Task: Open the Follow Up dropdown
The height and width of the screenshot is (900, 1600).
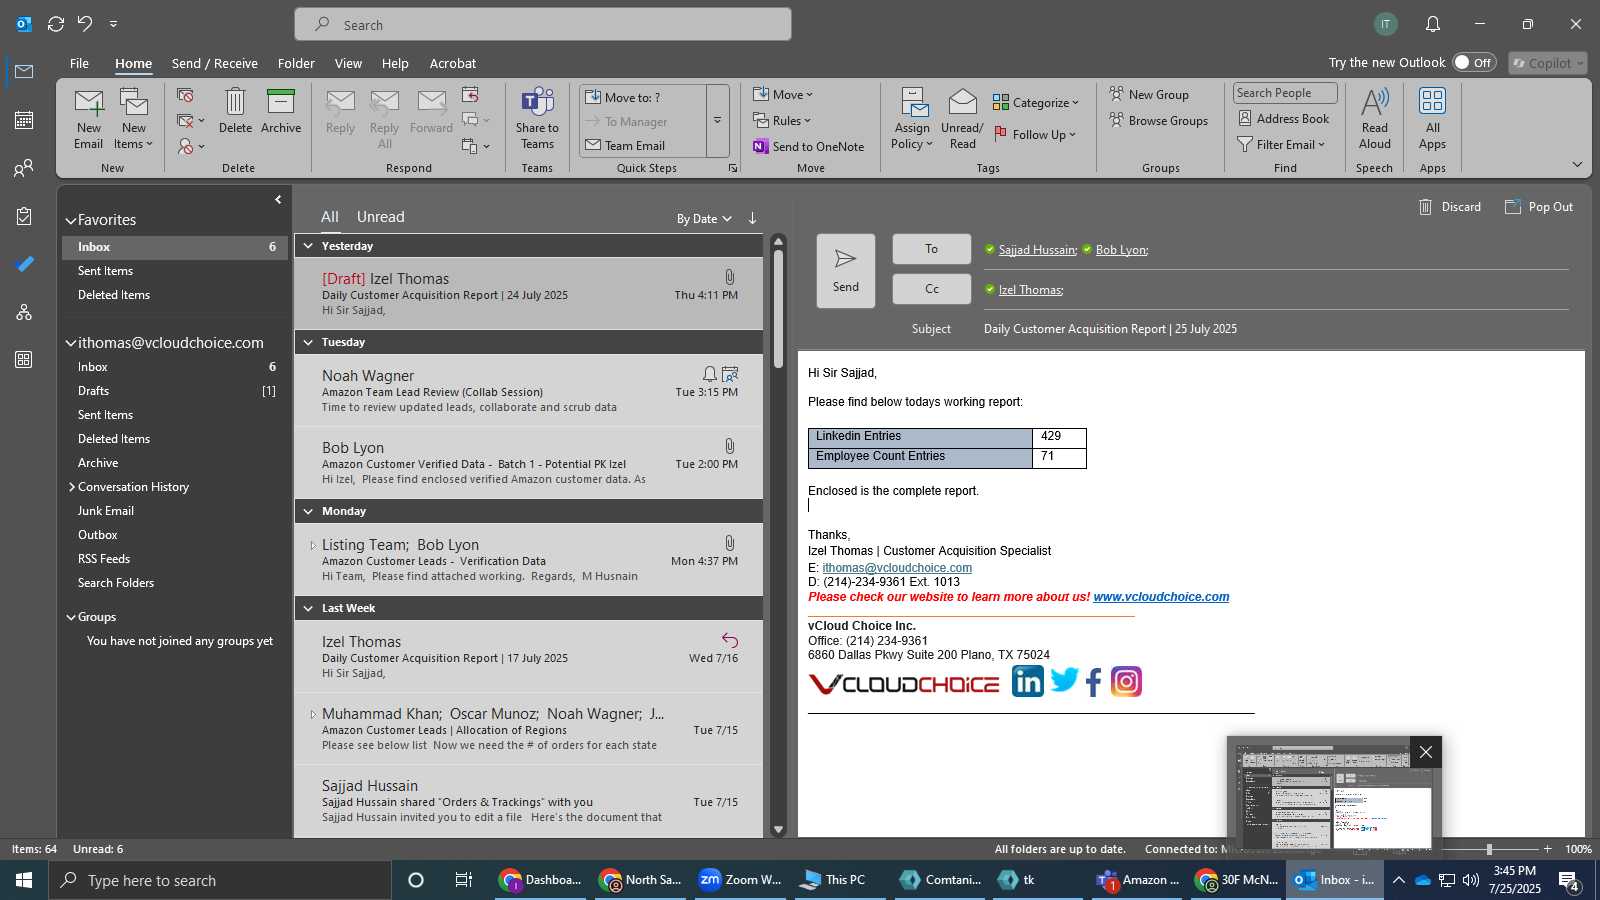Action: (x=1035, y=134)
